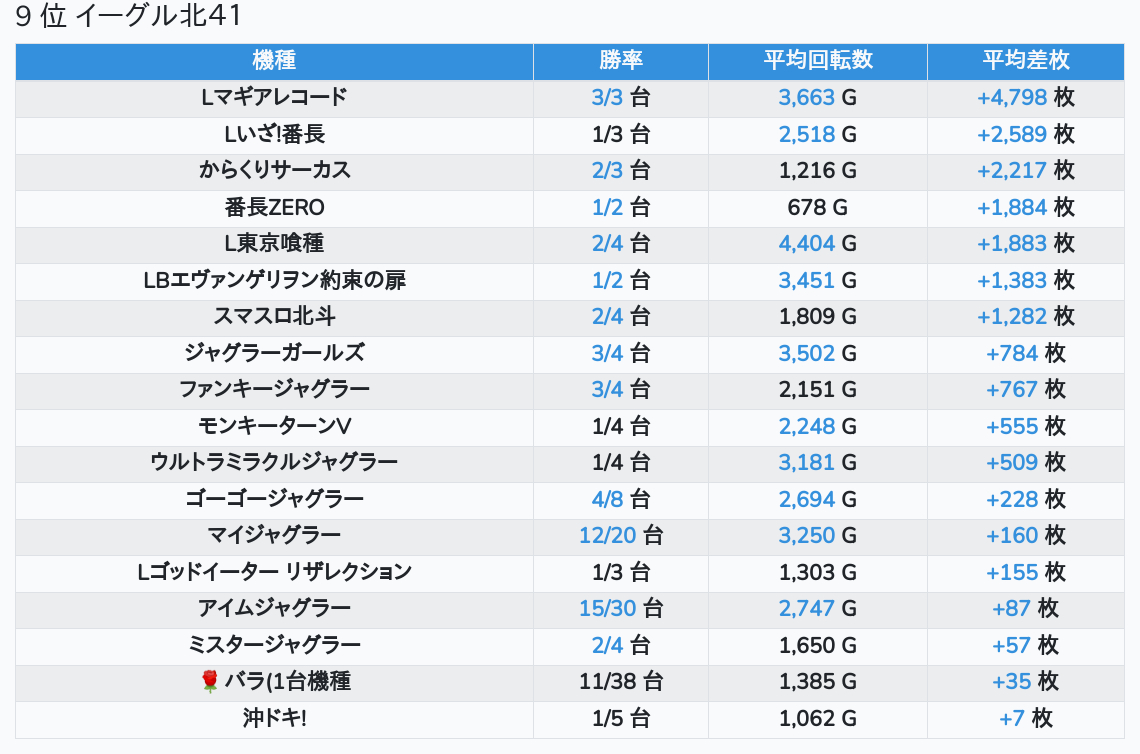Click average spins 2,151 G
This screenshot has width=1140, height=754.
(x=818, y=389)
